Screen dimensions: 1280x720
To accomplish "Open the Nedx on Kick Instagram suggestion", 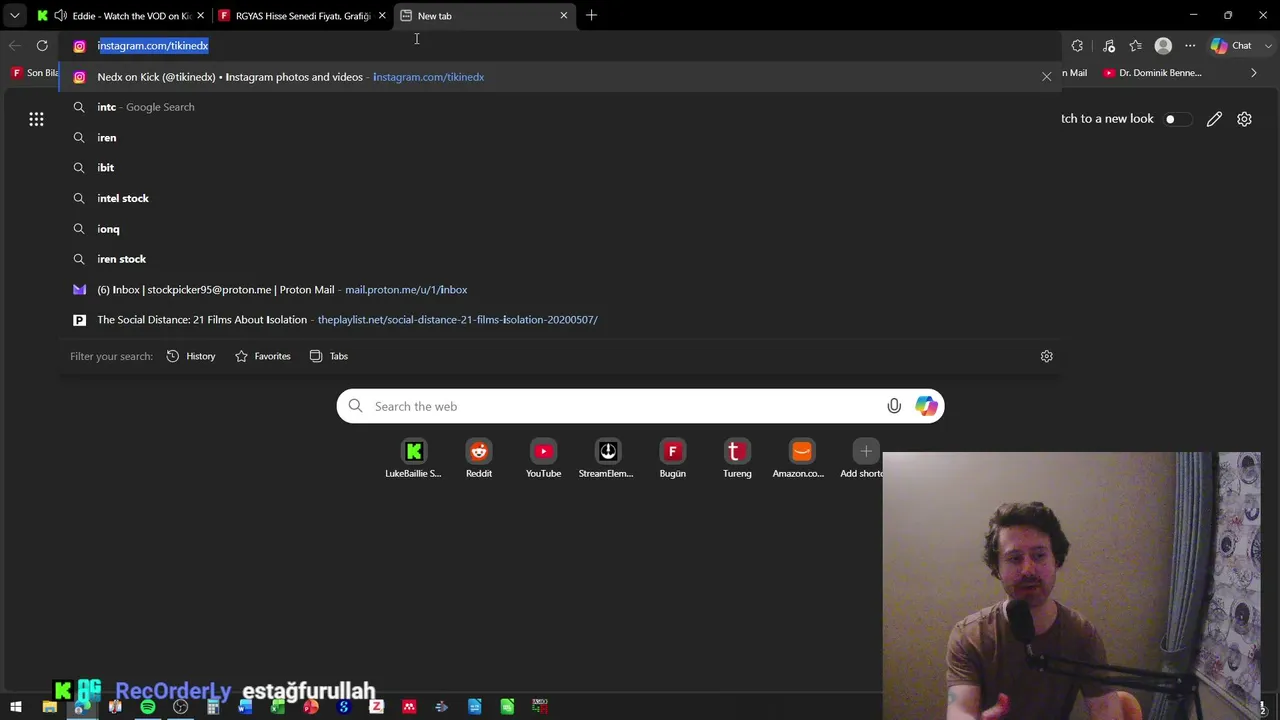I will 560,77.
